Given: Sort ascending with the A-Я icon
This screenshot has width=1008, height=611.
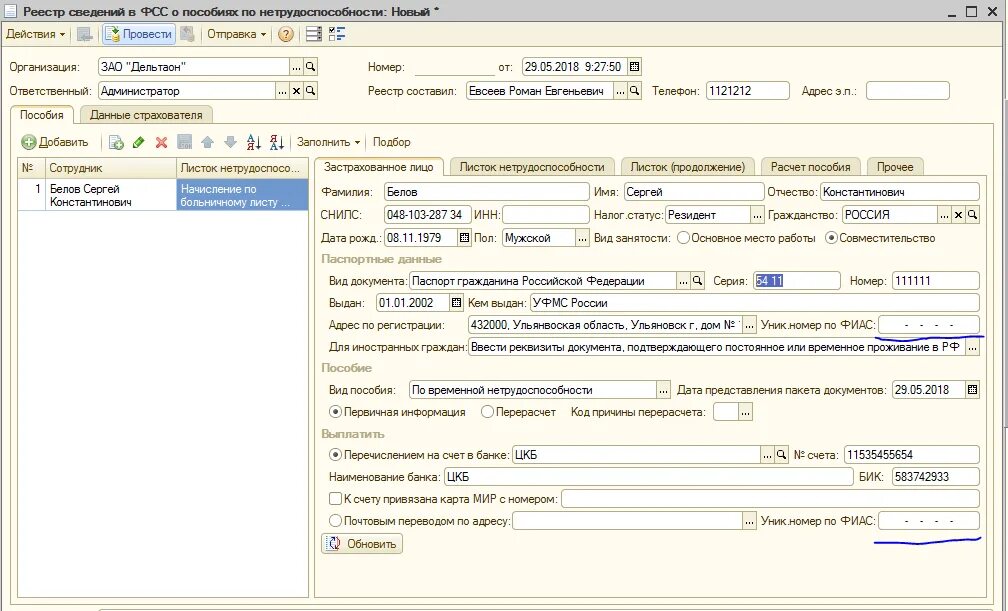Looking at the screenshot, I should coord(254,142).
